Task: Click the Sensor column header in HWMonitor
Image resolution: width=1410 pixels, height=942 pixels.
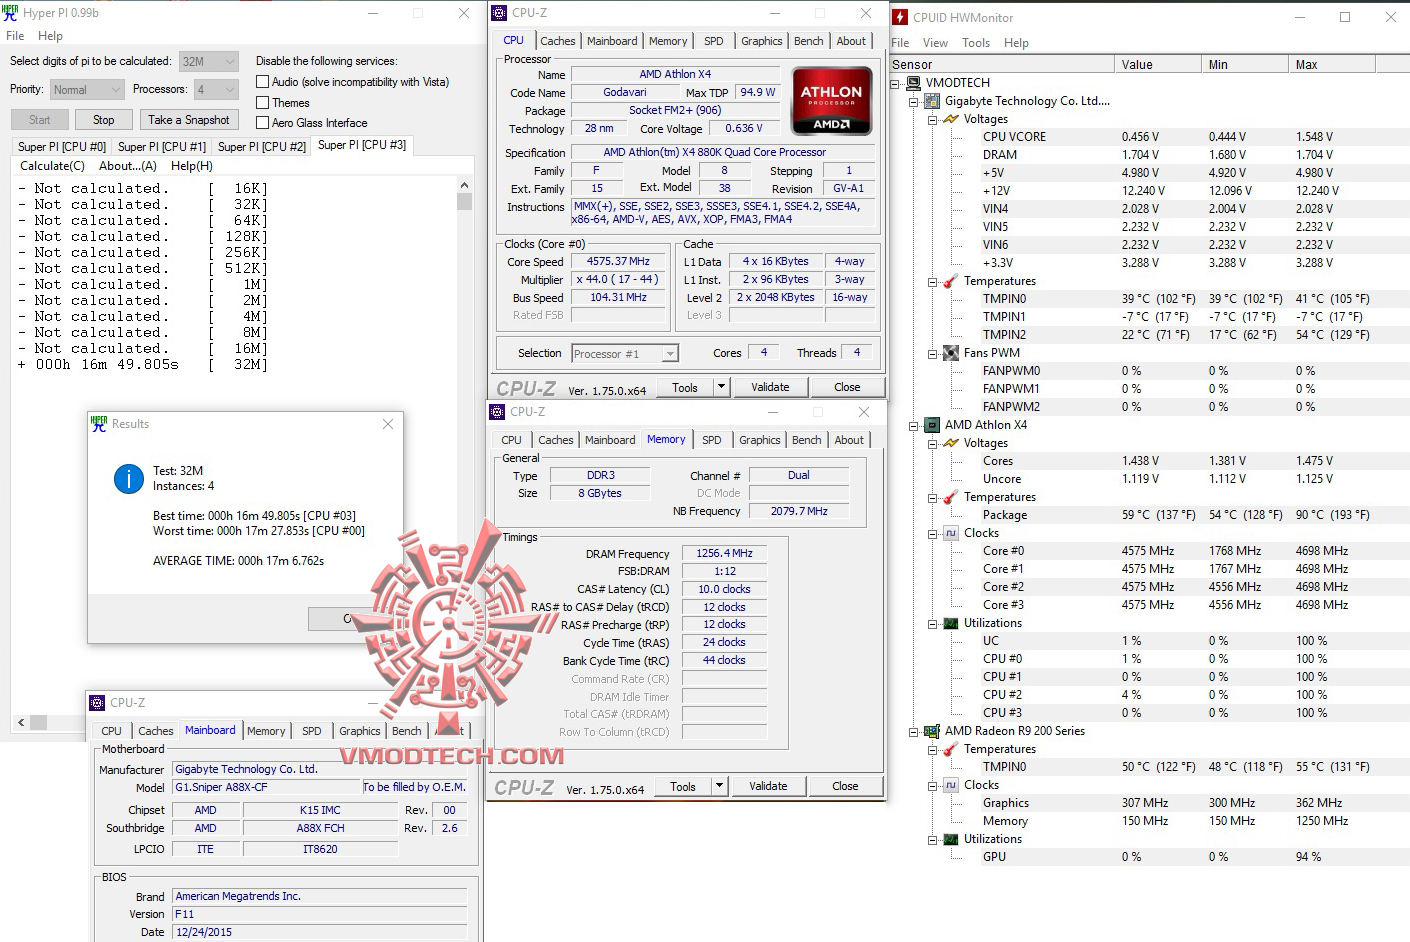Action: pyautogui.click(x=1002, y=65)
